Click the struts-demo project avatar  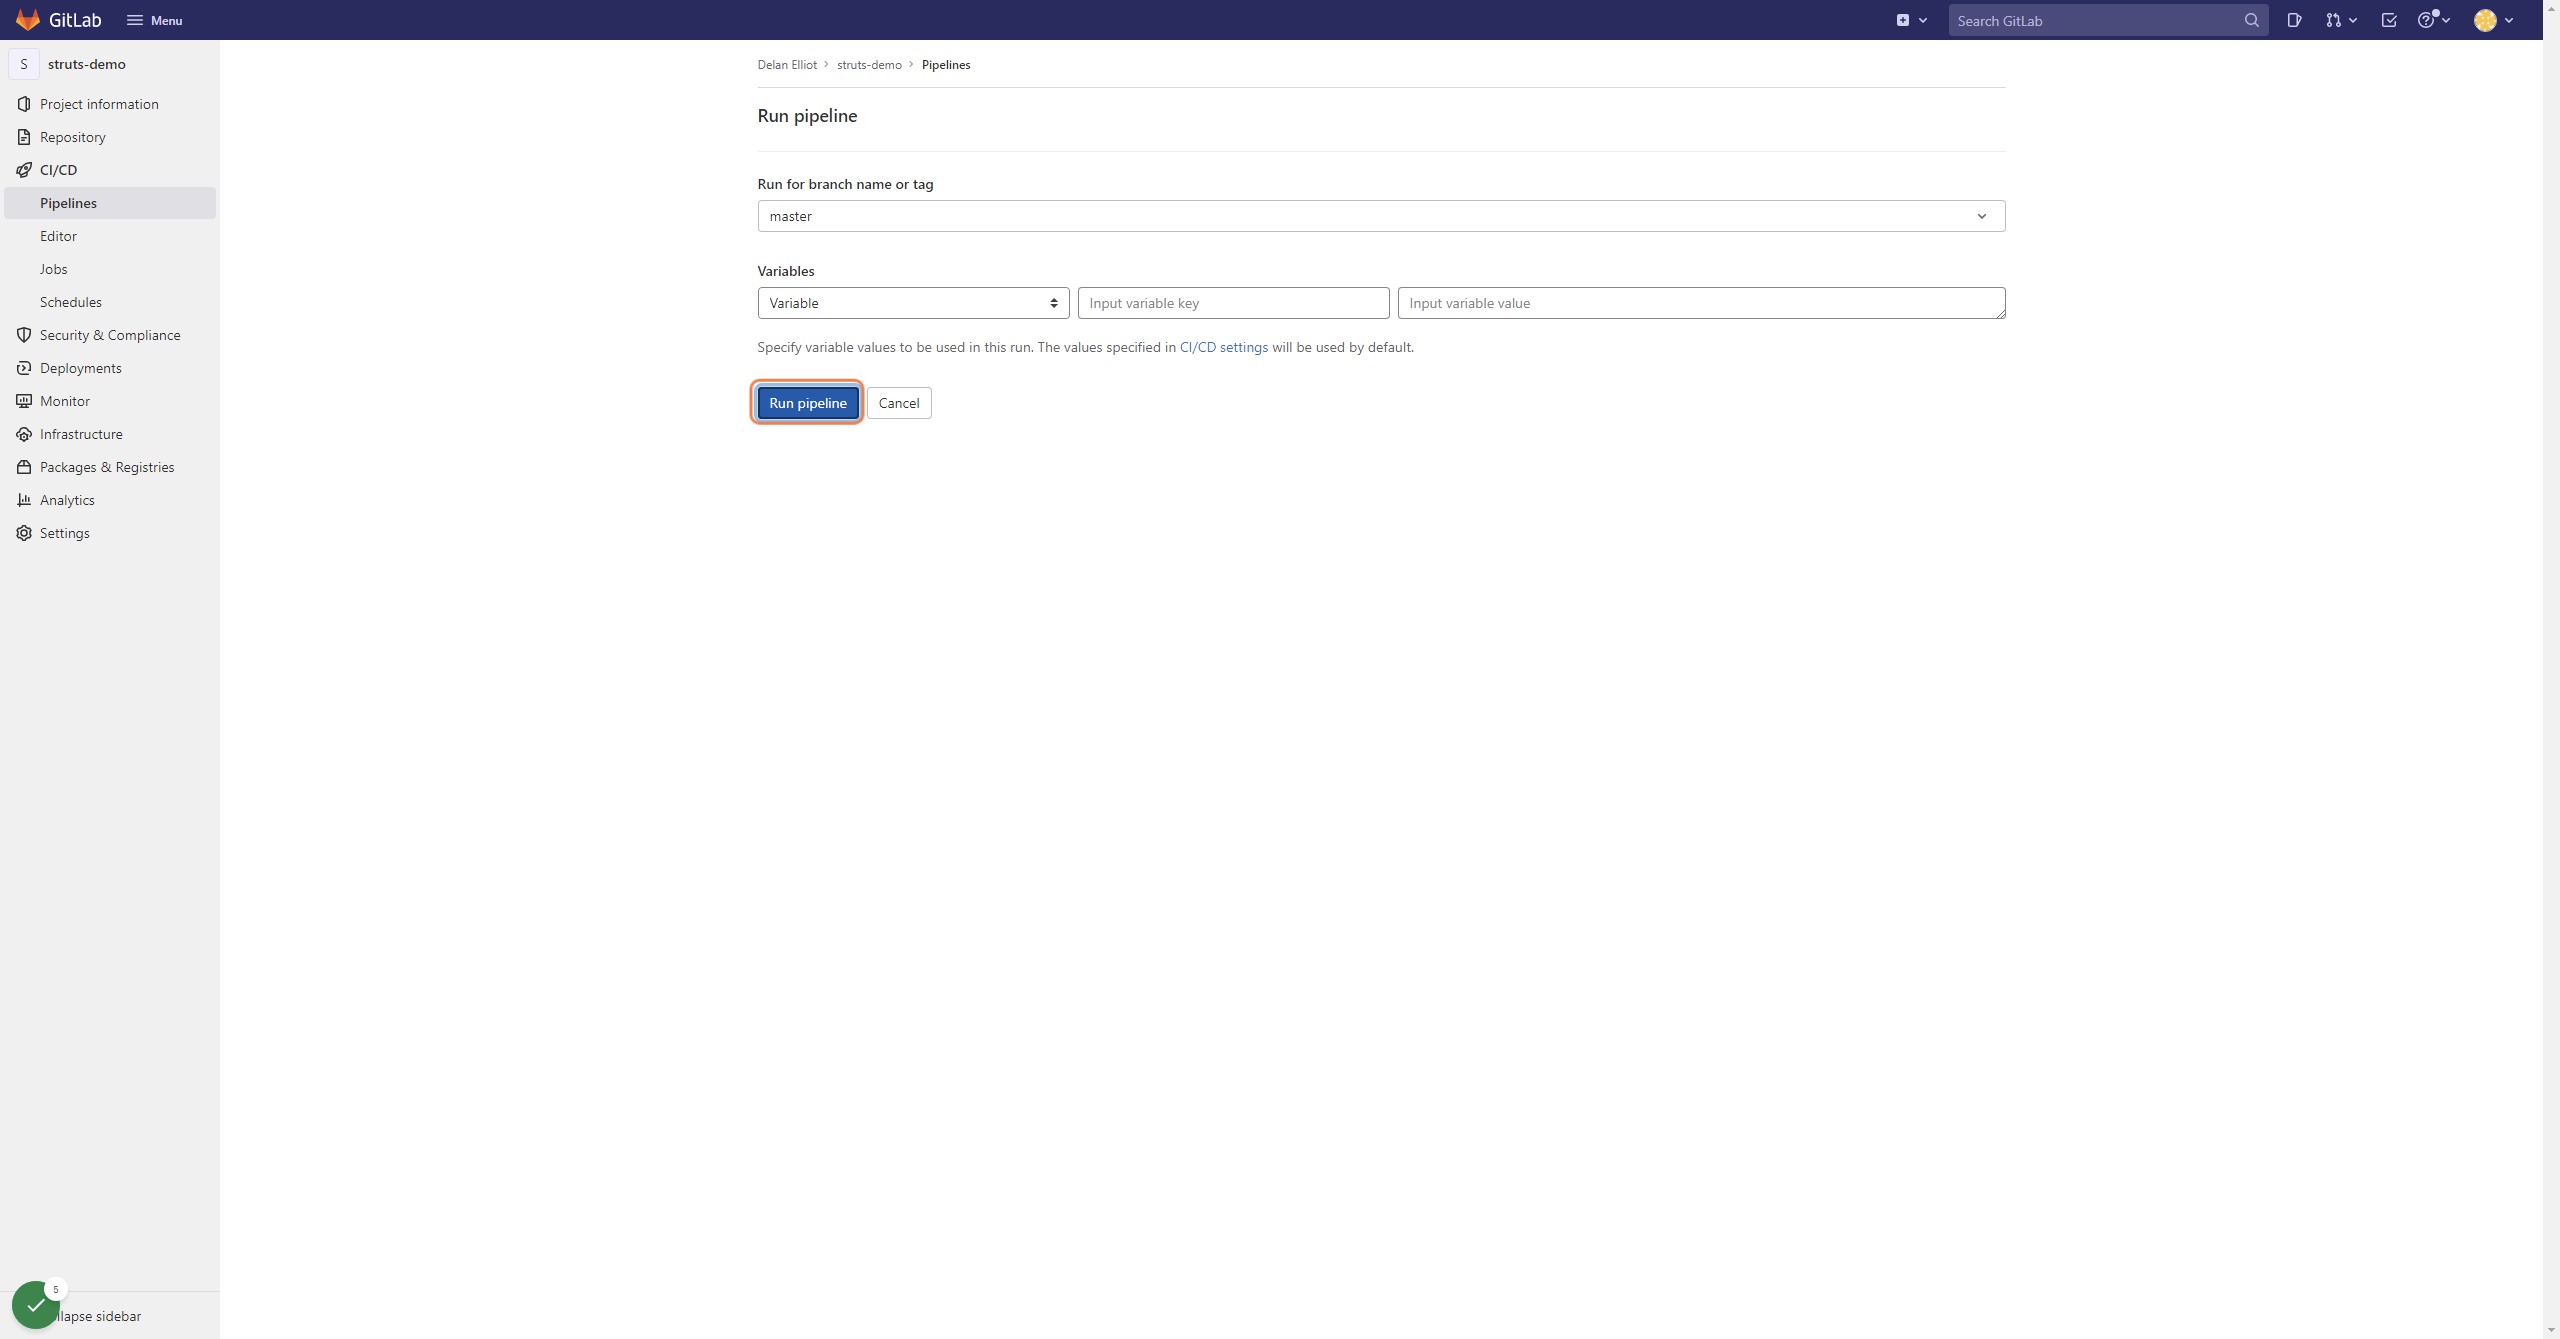[x=24, y=64]
